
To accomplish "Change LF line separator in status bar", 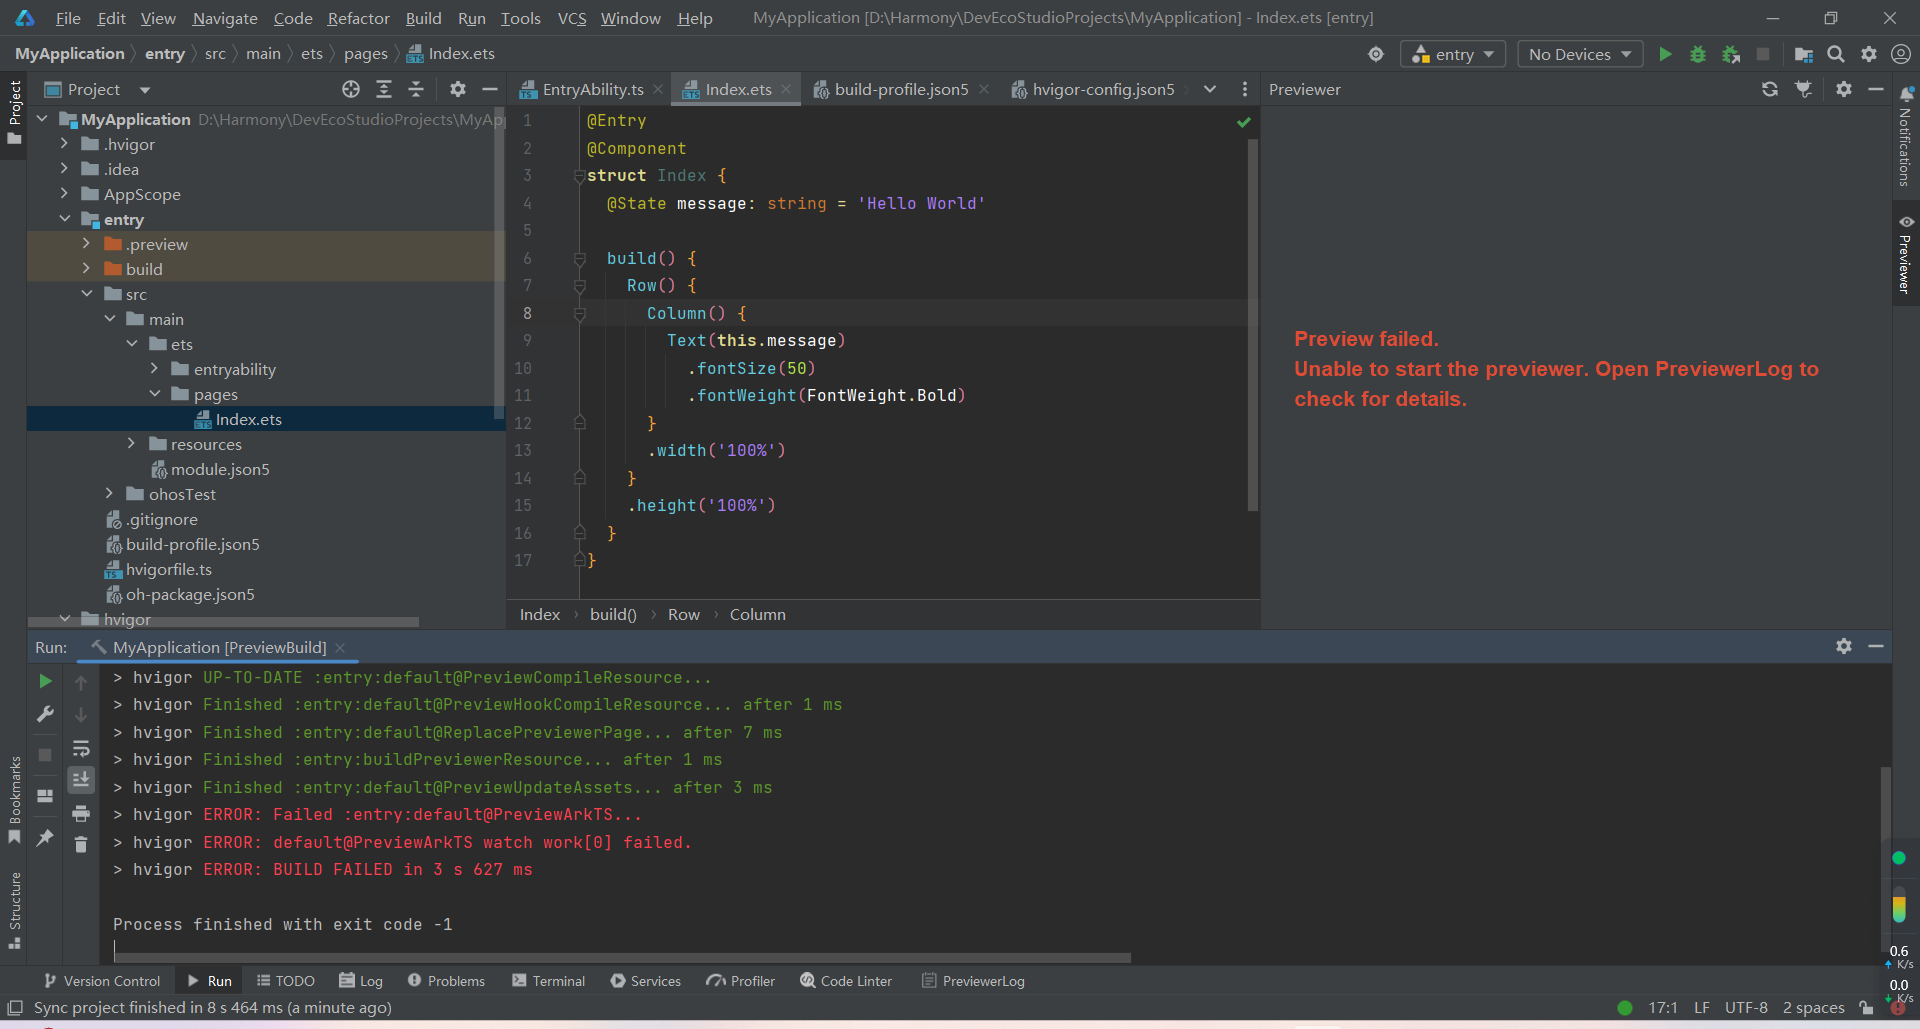I will pos(1701,1007).
